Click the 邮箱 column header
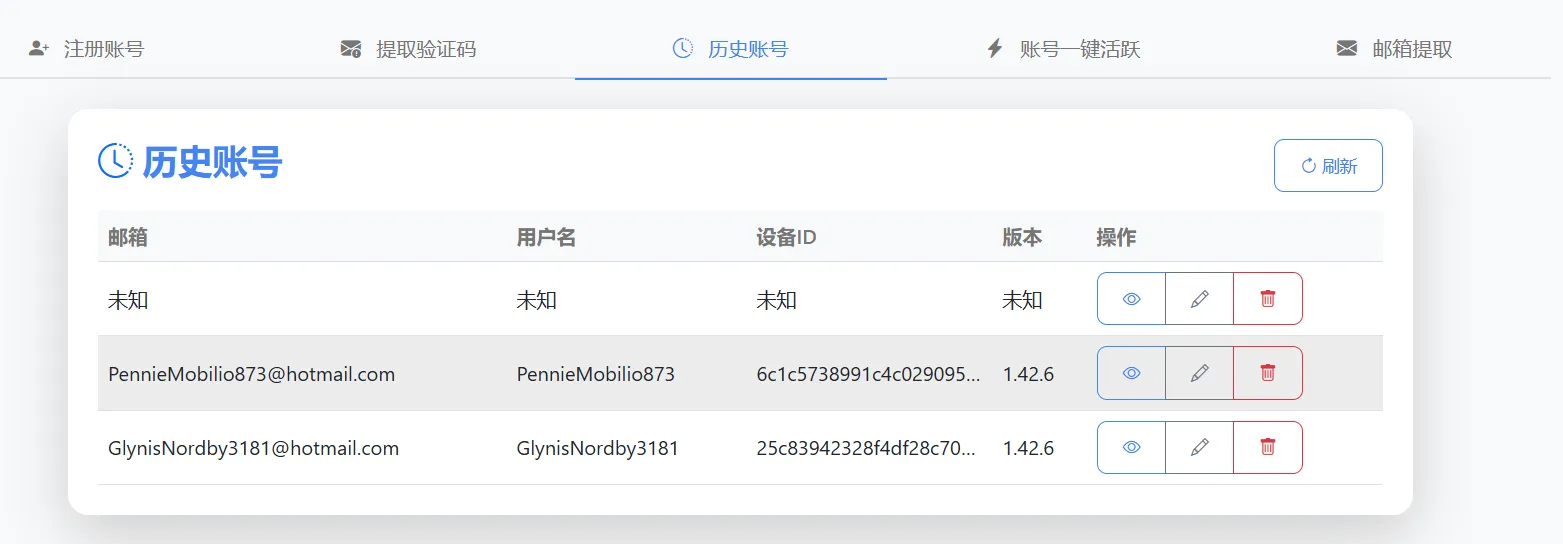Image resolution: width=1563 pixels, height=544 pixels. coord(128,237)
